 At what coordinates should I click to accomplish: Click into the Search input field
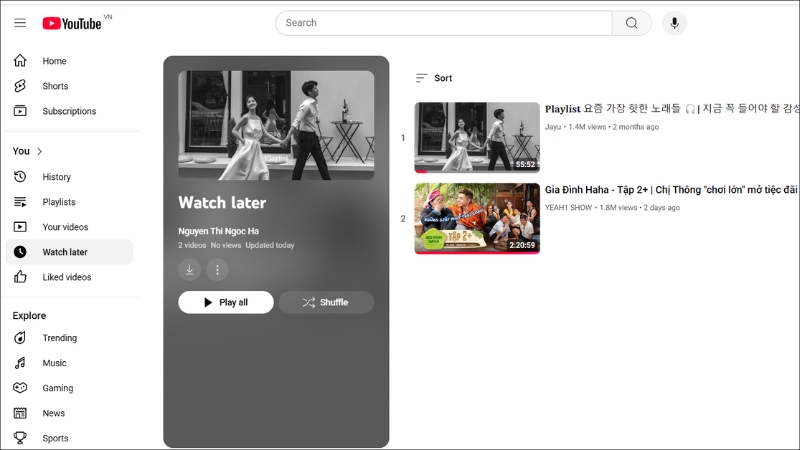point(443,23)
